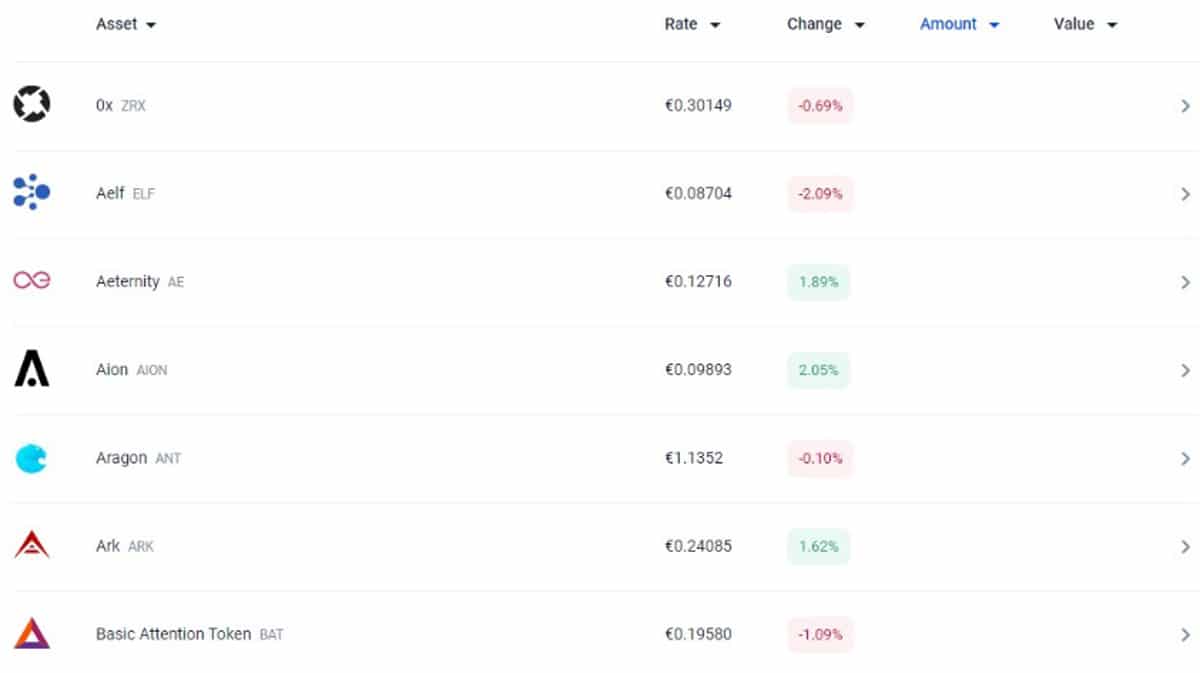This screenshot has height=673, width=1200.
Task: Click the Basic Attention Token logo
Action: pos(31,634)
